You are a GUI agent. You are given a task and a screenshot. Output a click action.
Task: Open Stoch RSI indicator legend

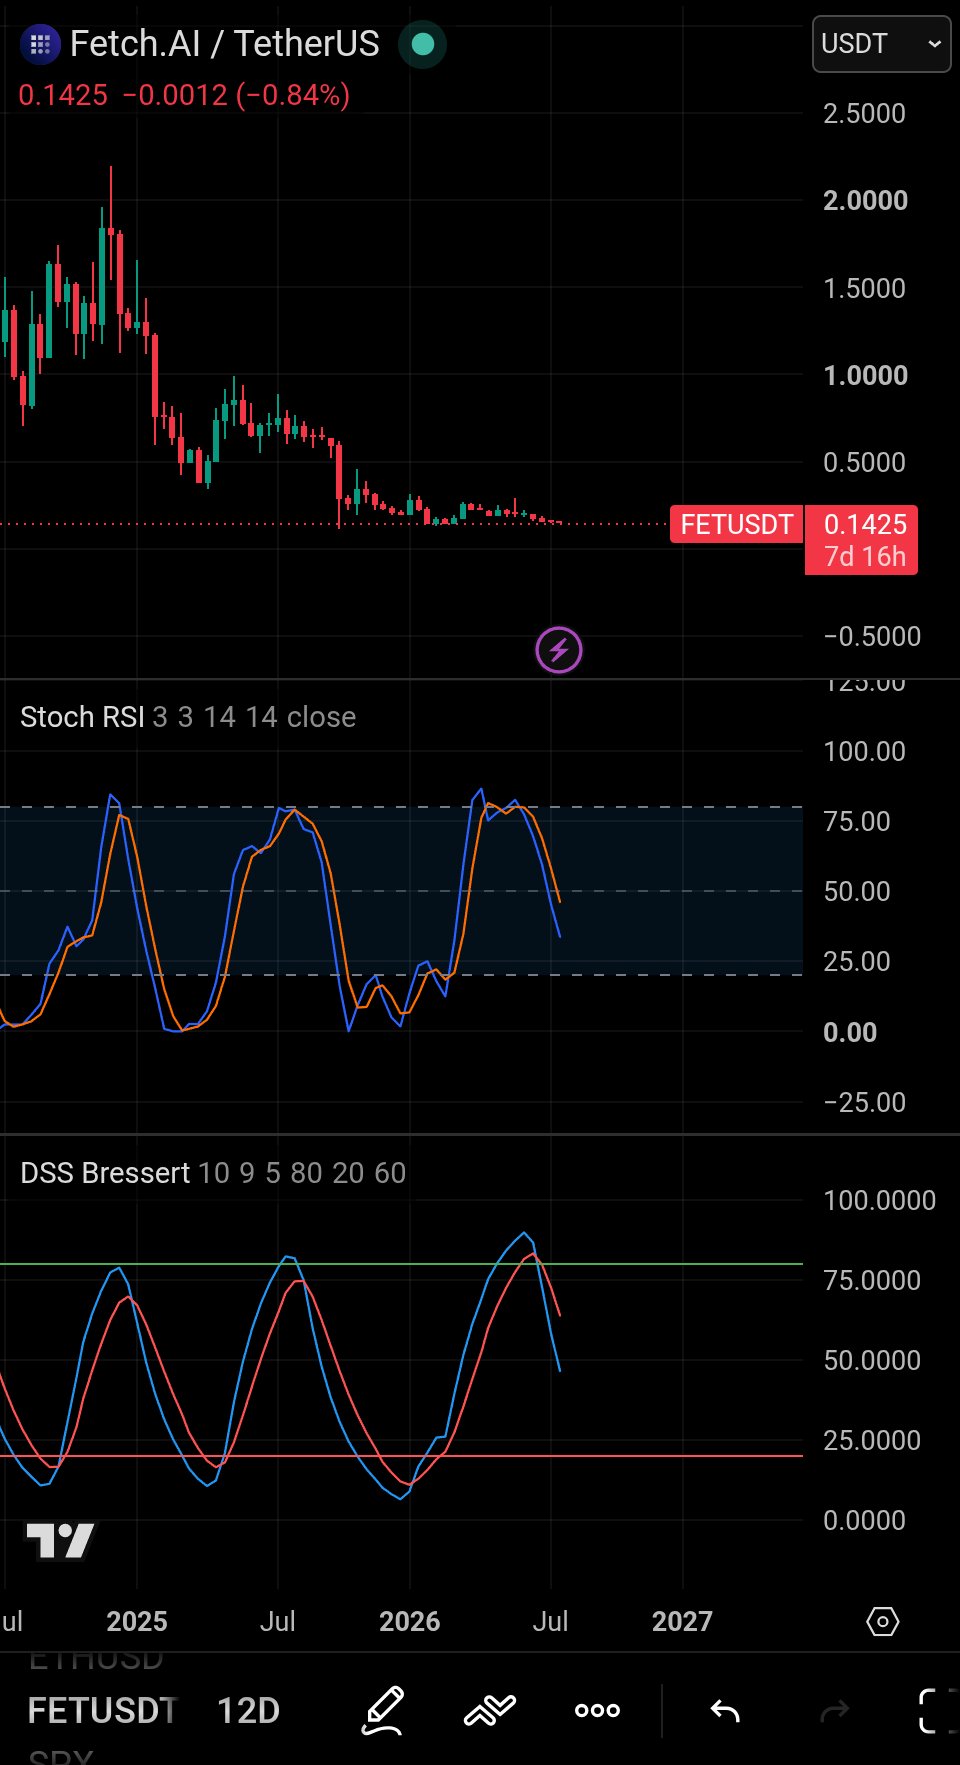click(x=188, y=717)
